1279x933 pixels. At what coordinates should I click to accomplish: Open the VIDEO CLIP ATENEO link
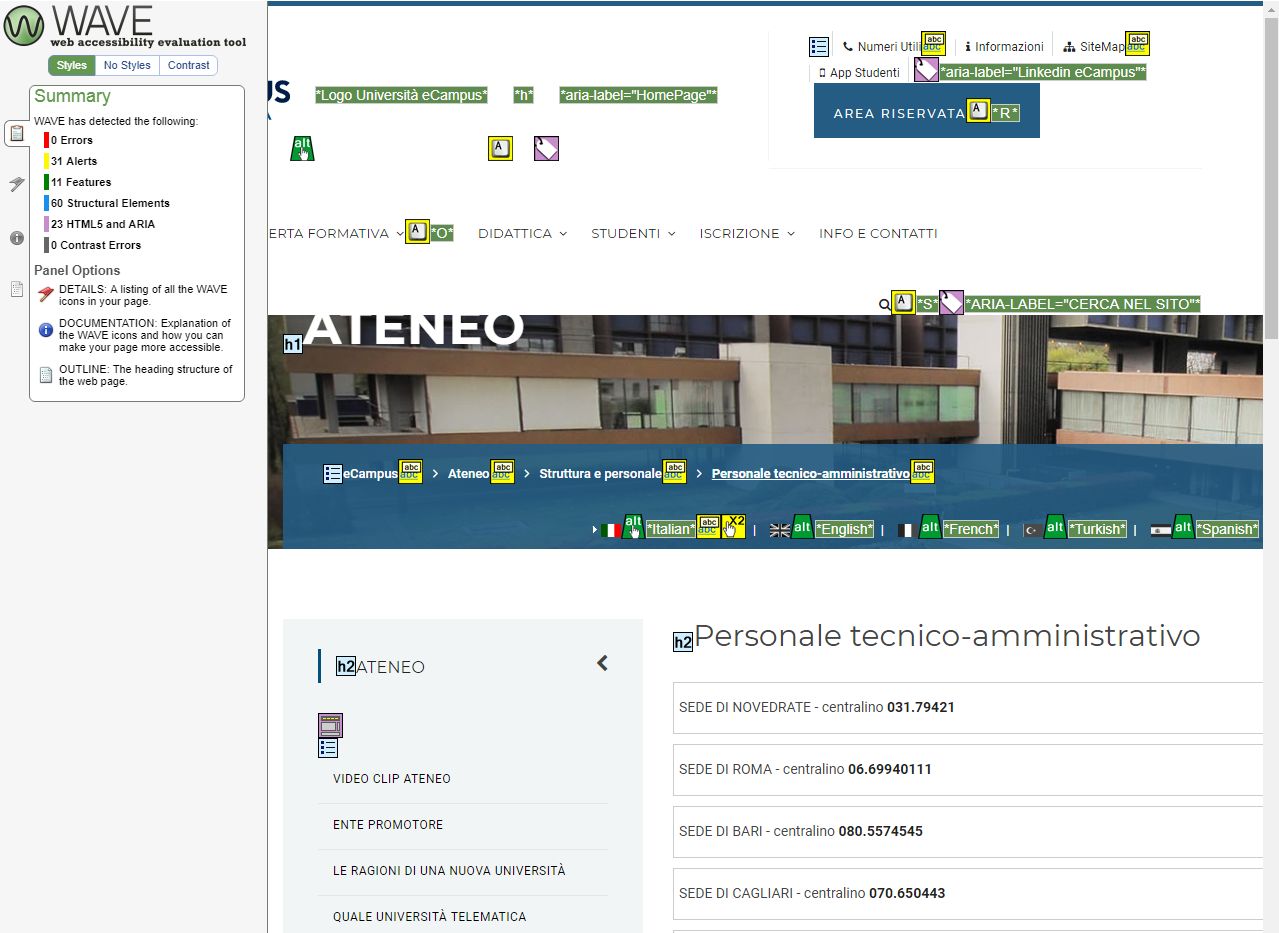[392, 779]
